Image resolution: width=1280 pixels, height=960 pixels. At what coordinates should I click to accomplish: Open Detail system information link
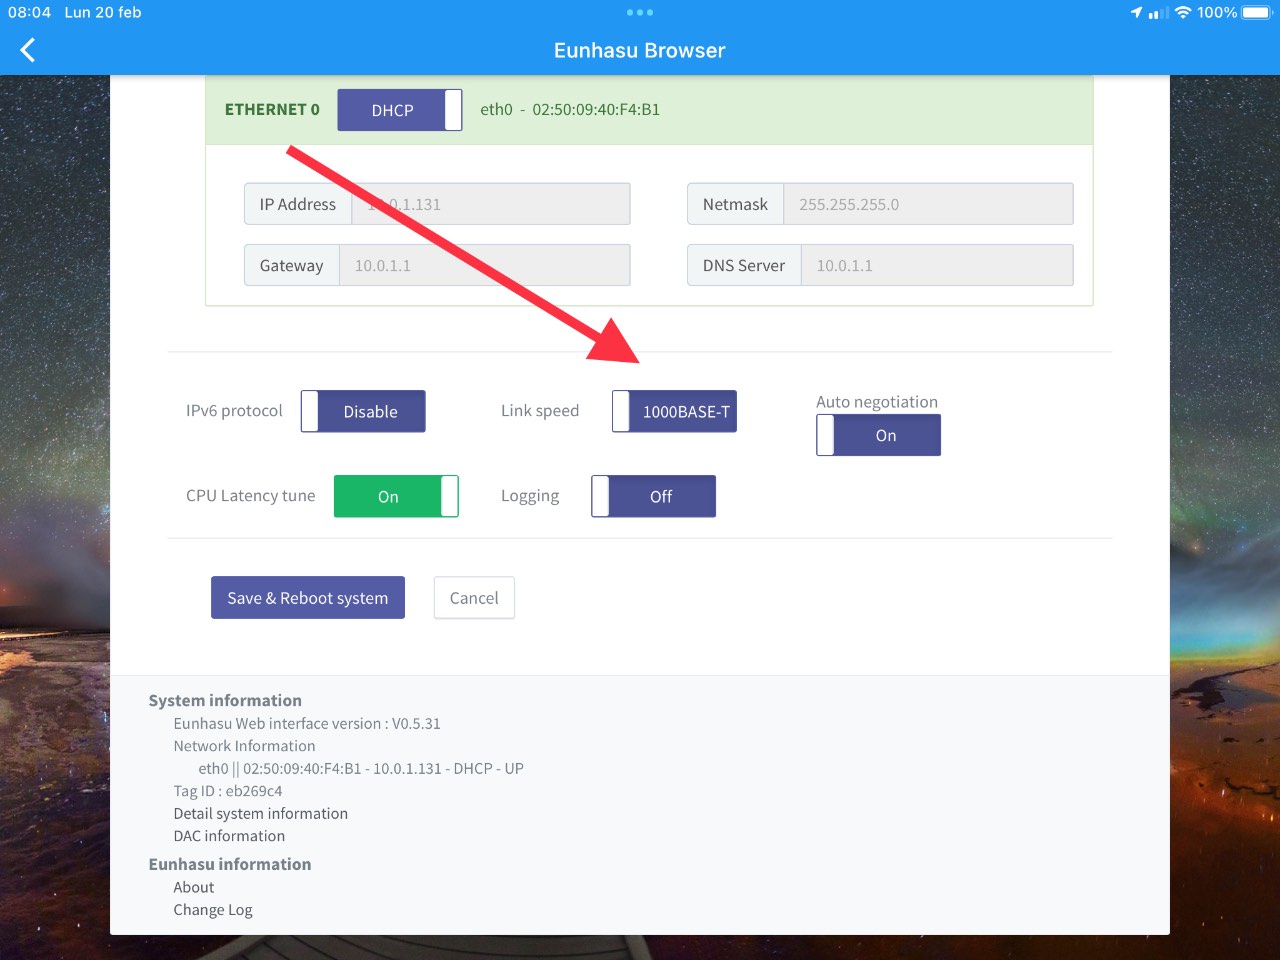coord(261,813)
